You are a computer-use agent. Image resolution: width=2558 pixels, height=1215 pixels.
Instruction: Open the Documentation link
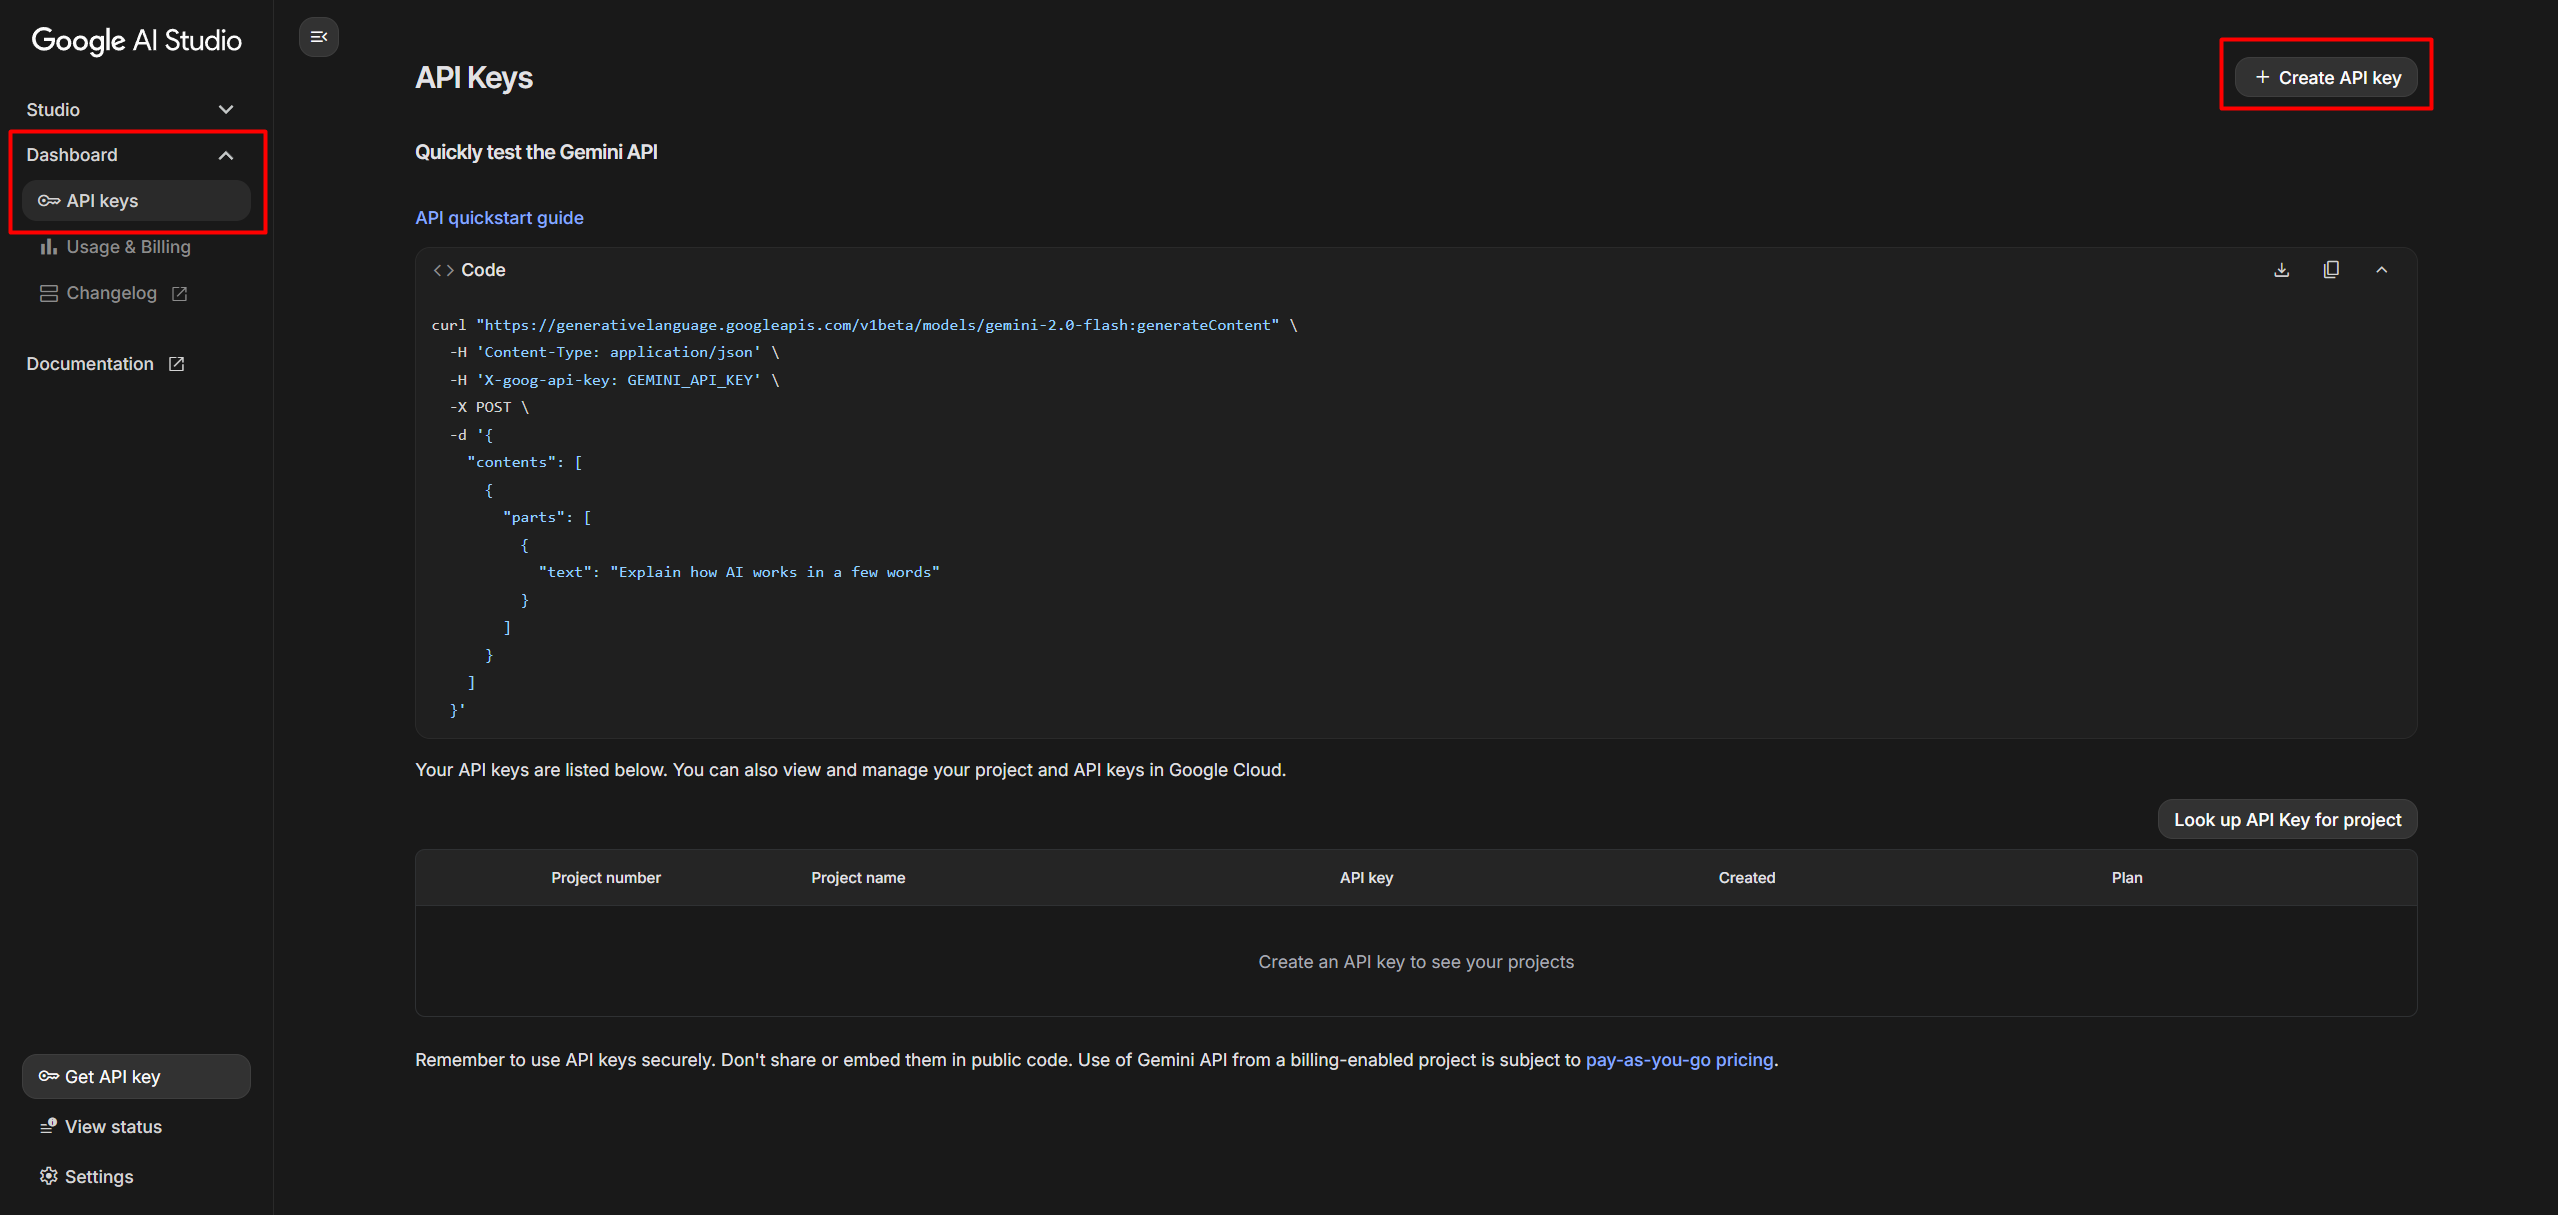point(90,364)
